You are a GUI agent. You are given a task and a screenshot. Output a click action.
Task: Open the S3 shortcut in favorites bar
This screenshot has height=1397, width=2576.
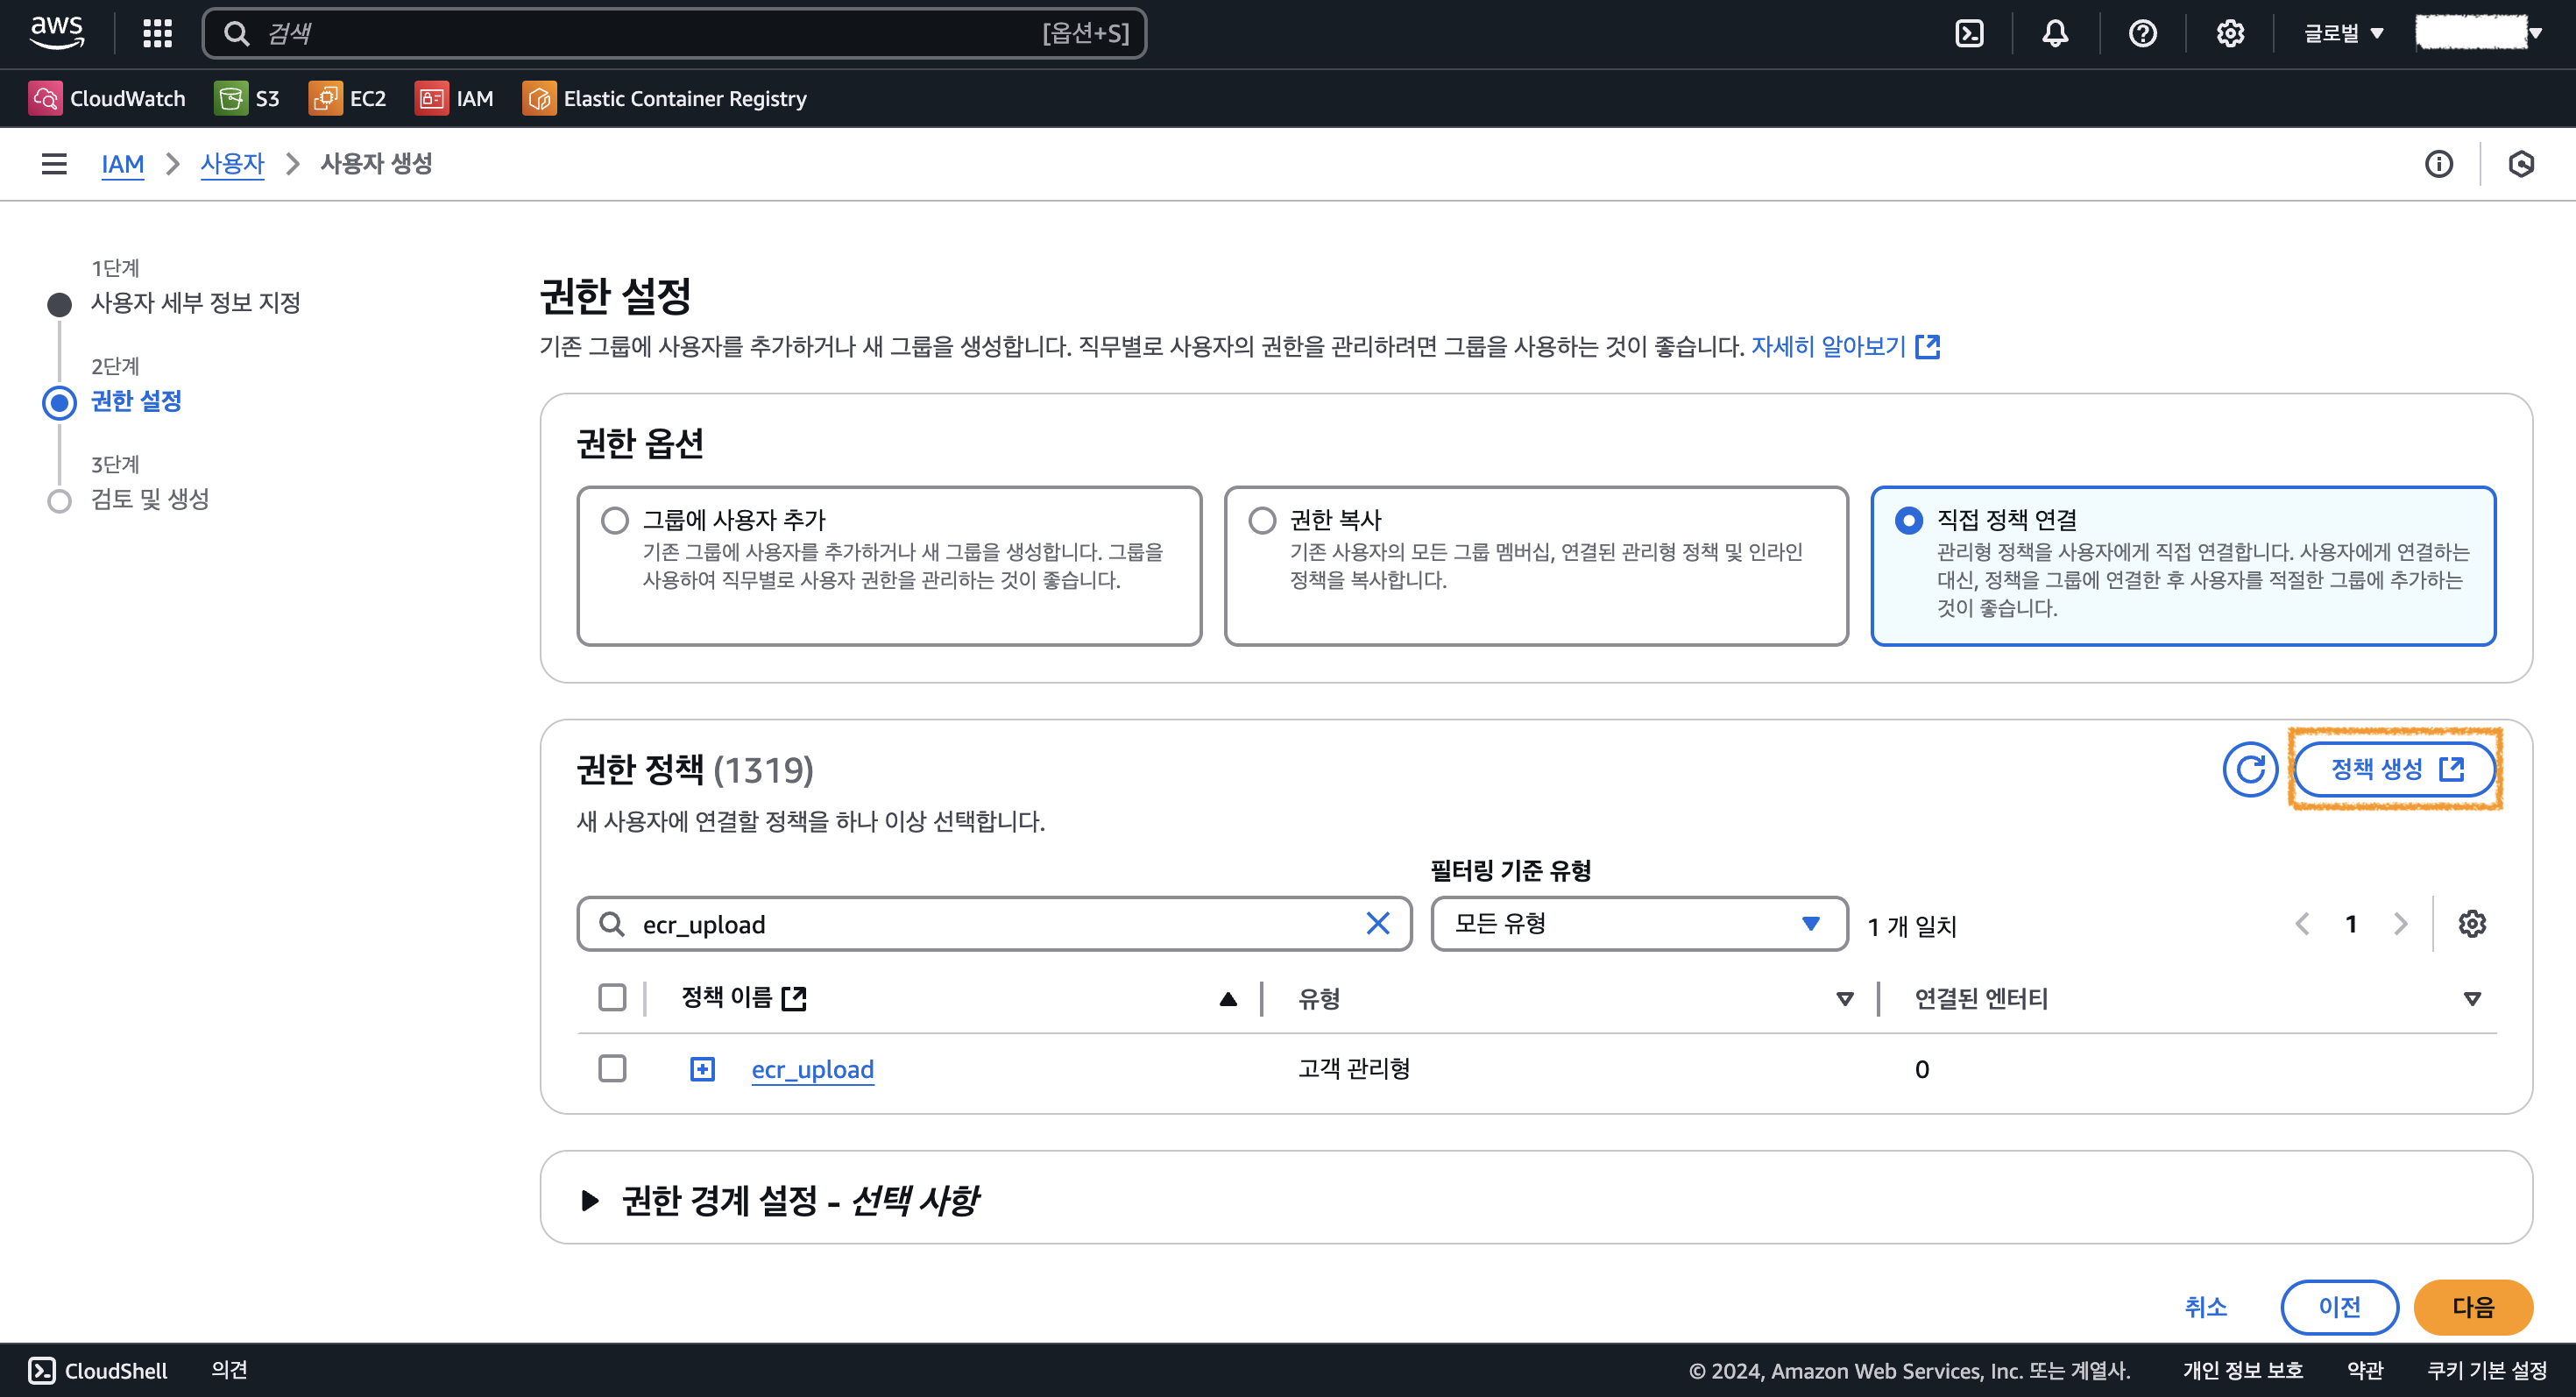pyautogui.click(x=248, y=98)
